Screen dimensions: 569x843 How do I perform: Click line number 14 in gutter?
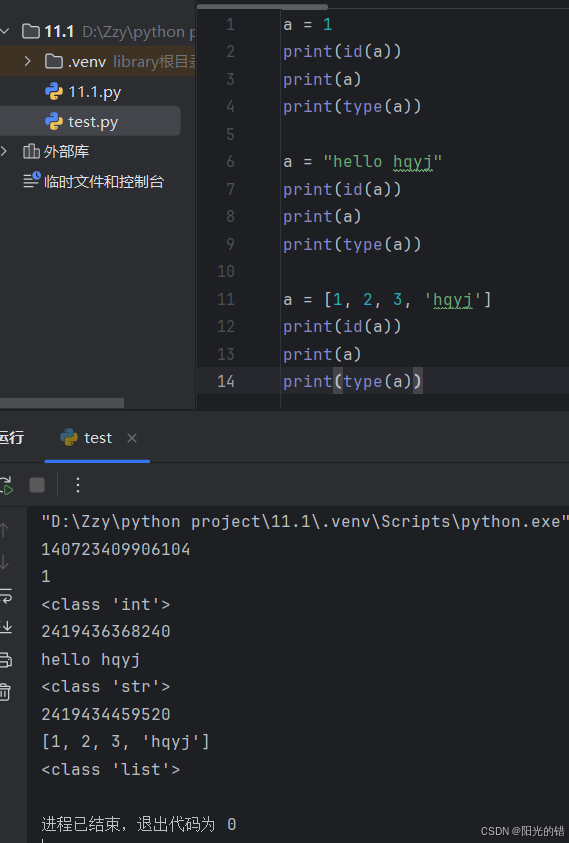click(226, 381)
